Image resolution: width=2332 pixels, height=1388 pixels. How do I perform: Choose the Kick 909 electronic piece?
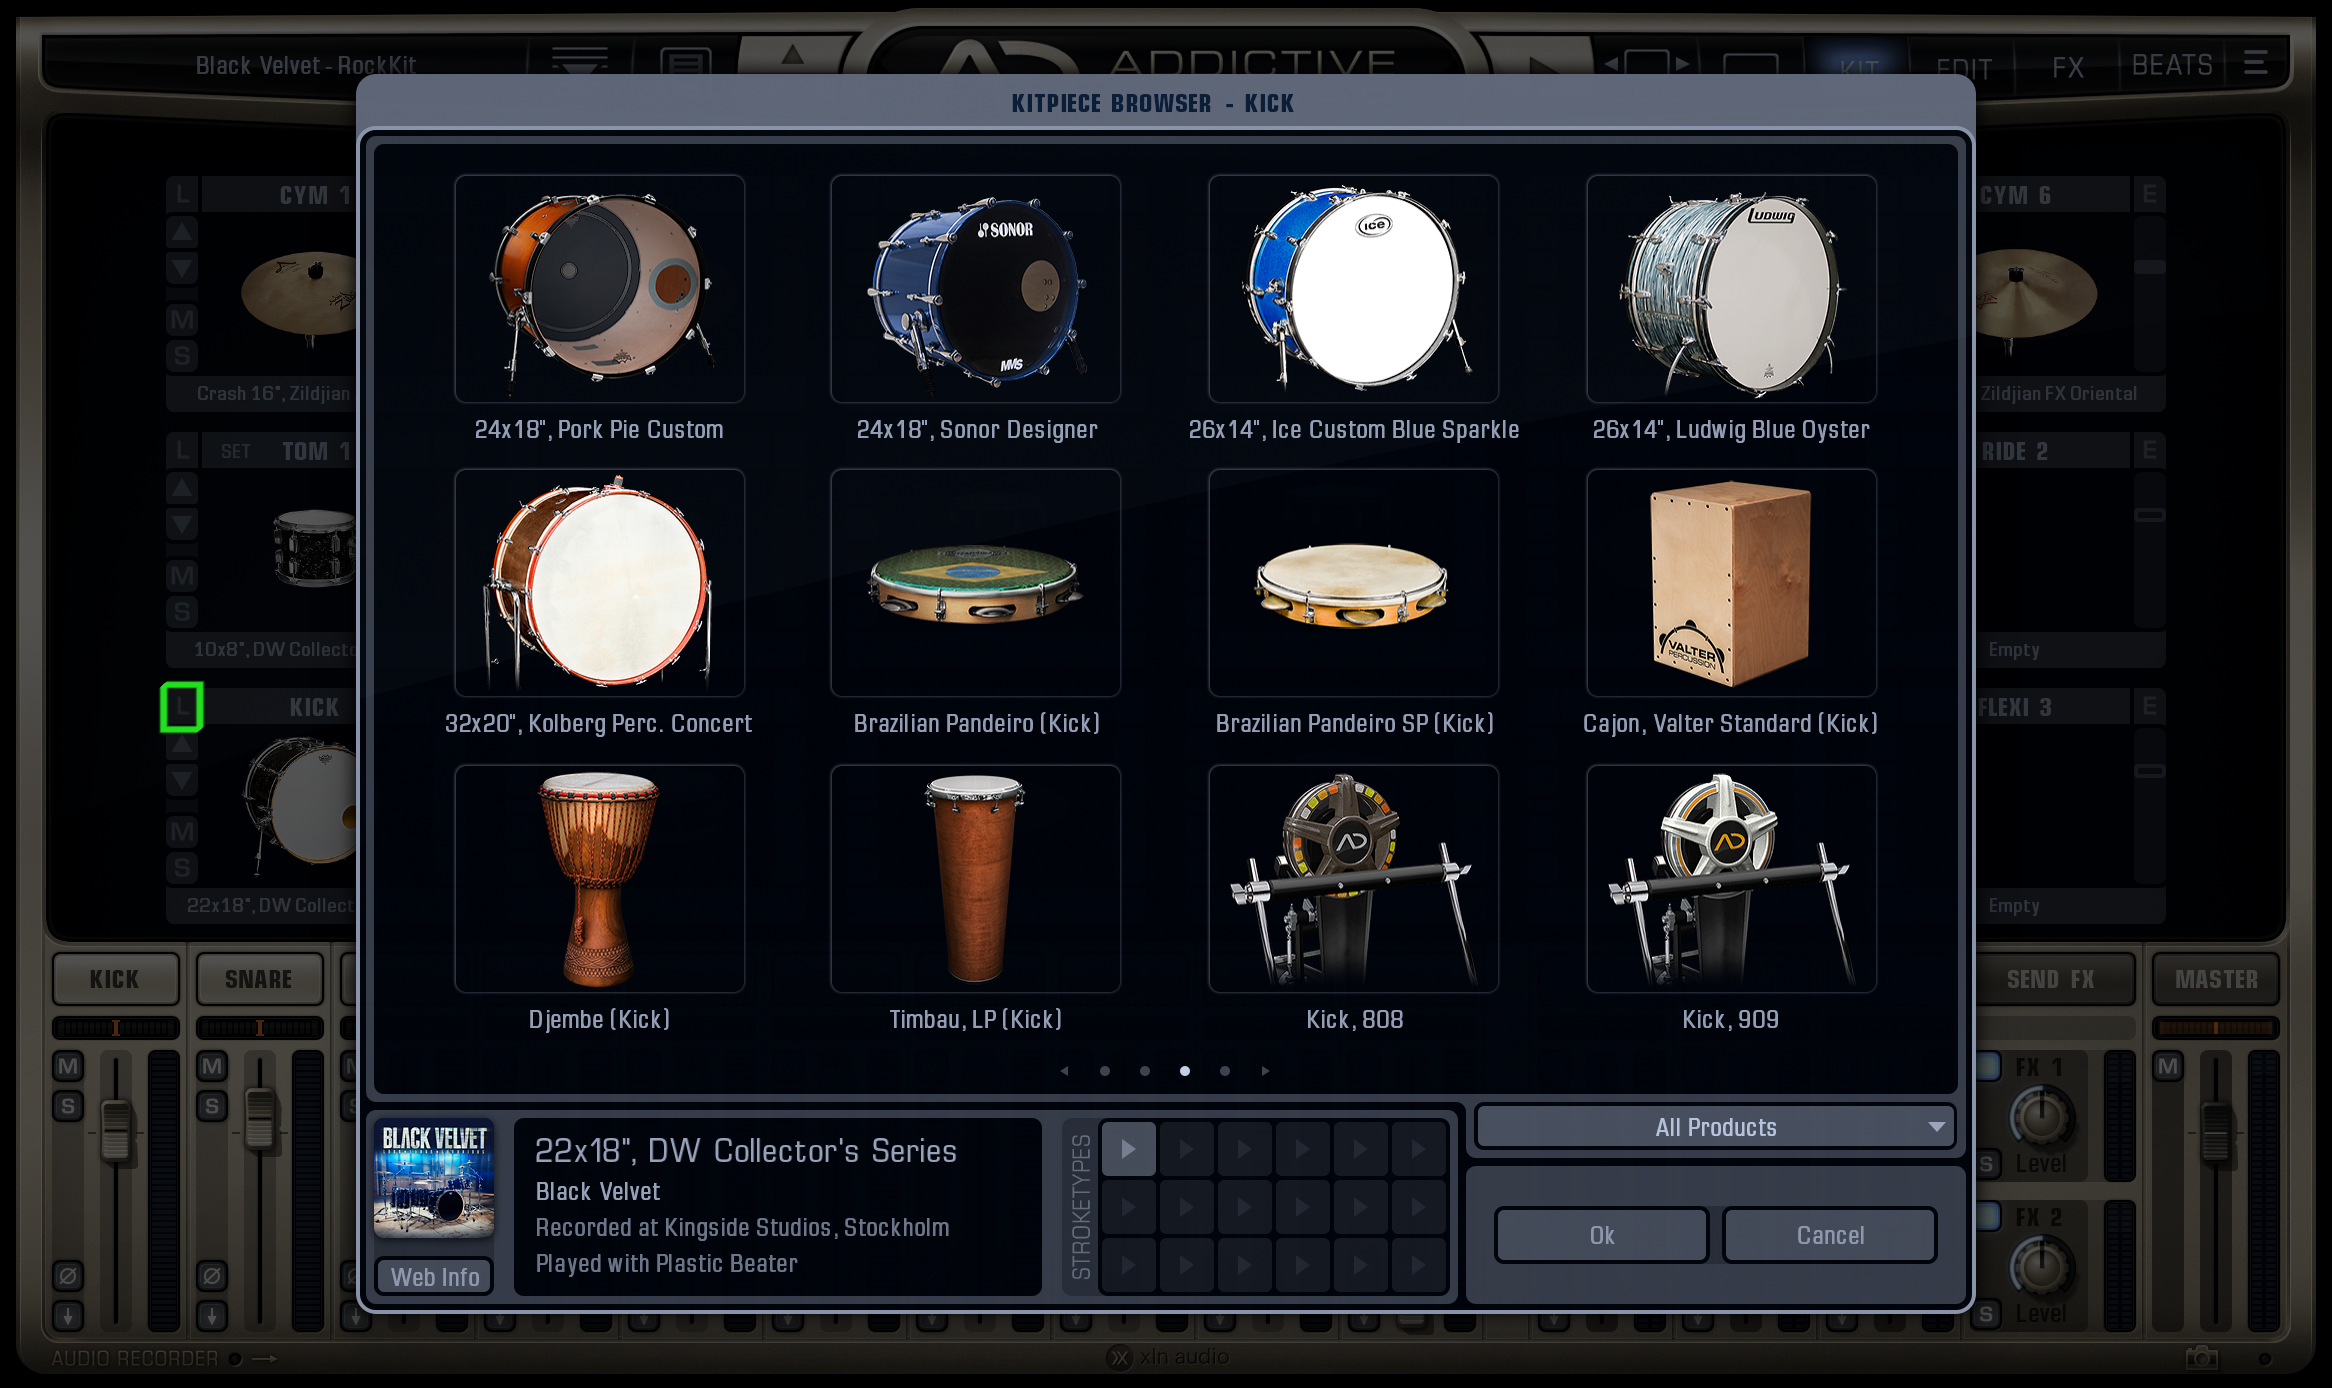click(x=1731, y=879)
